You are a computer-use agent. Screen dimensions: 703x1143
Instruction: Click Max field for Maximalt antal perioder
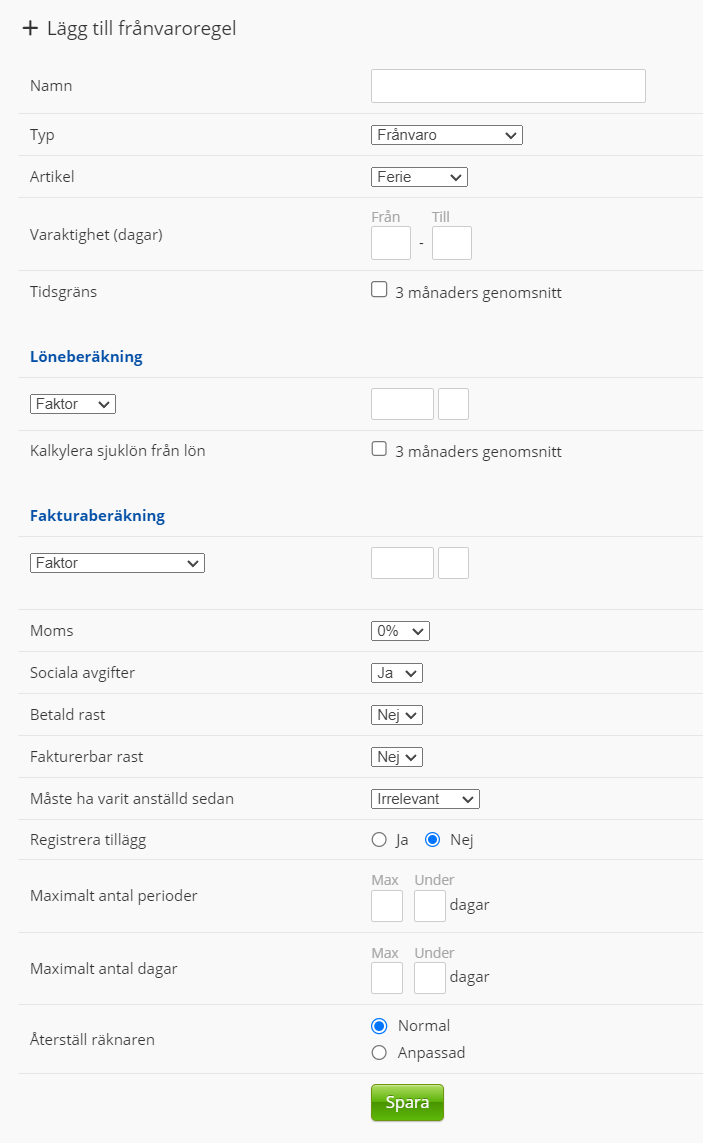(x=387, y=906)
